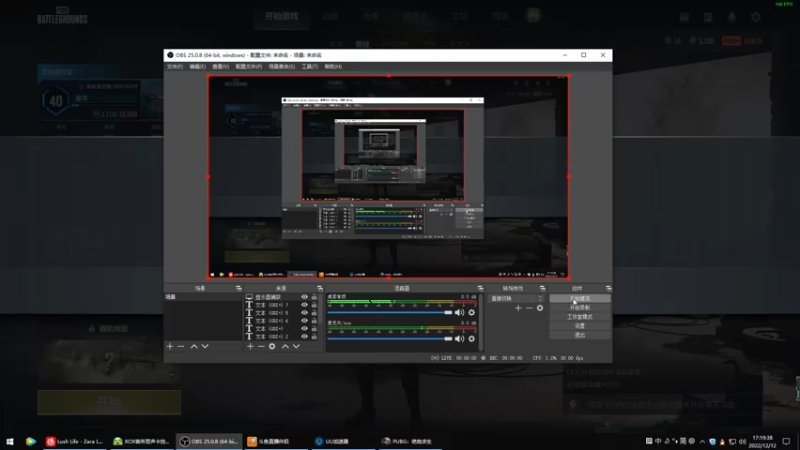Open Lush Life music player from taskbar

(75, 441)
